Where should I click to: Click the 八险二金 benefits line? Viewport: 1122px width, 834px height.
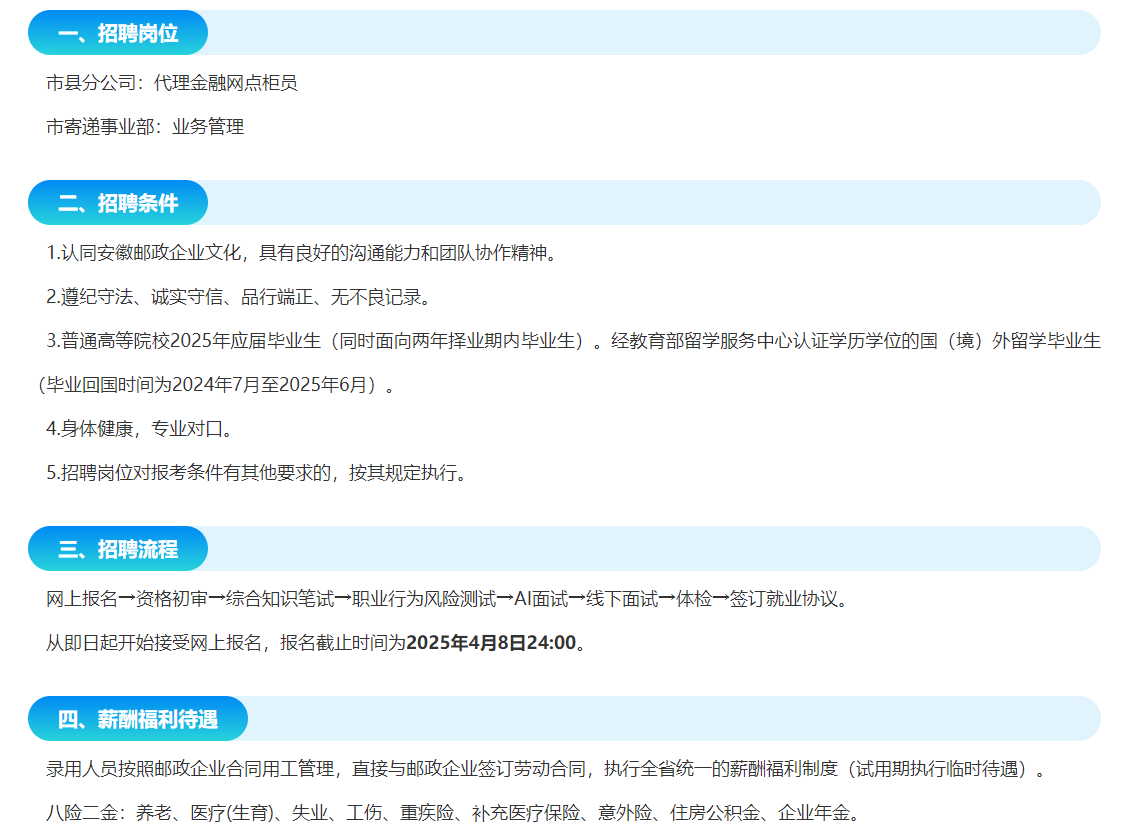coord(453,813)
